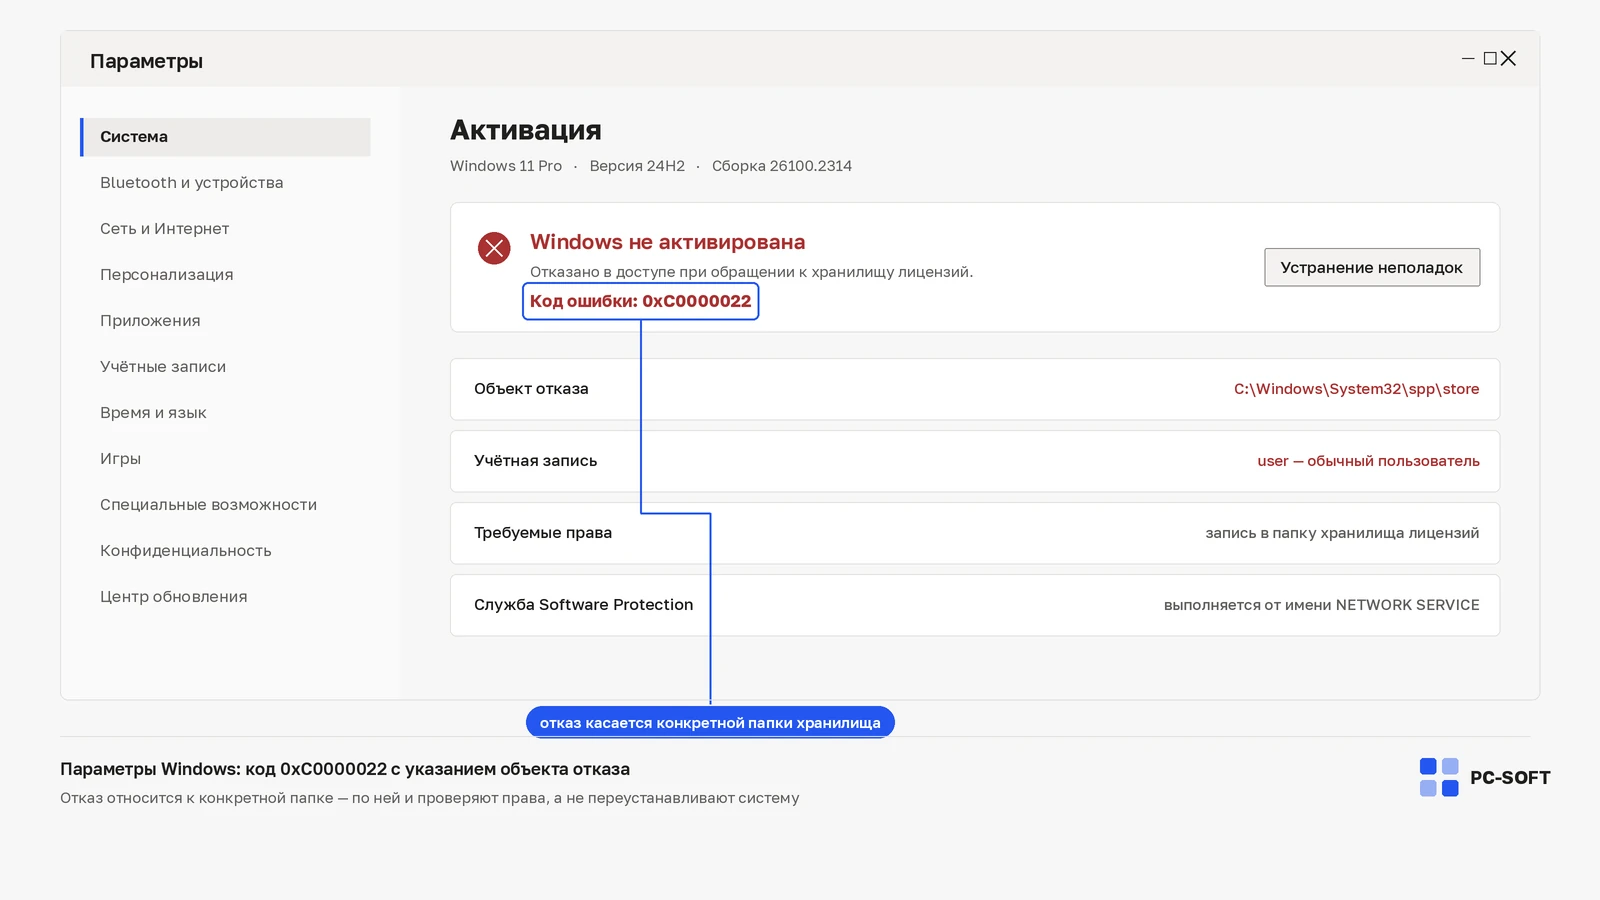
Task: Select Система in the sidebar
Action: pos(225,137)
